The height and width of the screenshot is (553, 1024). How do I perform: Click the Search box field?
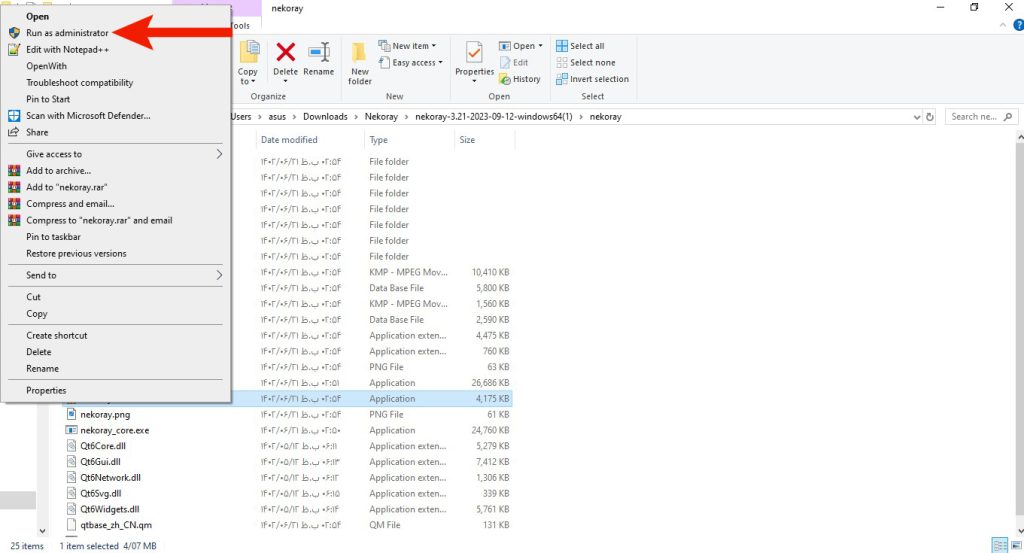(982, 117)
